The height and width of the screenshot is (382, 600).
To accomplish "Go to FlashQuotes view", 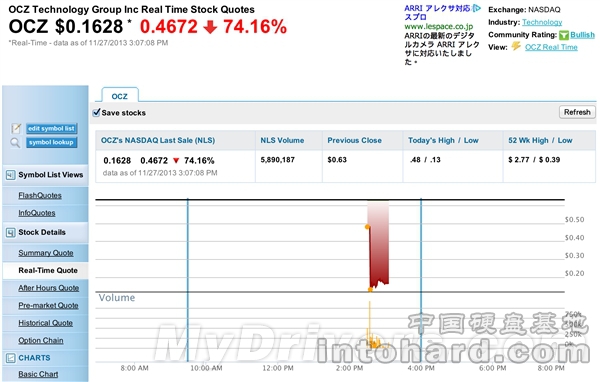I will pos(40,196).
